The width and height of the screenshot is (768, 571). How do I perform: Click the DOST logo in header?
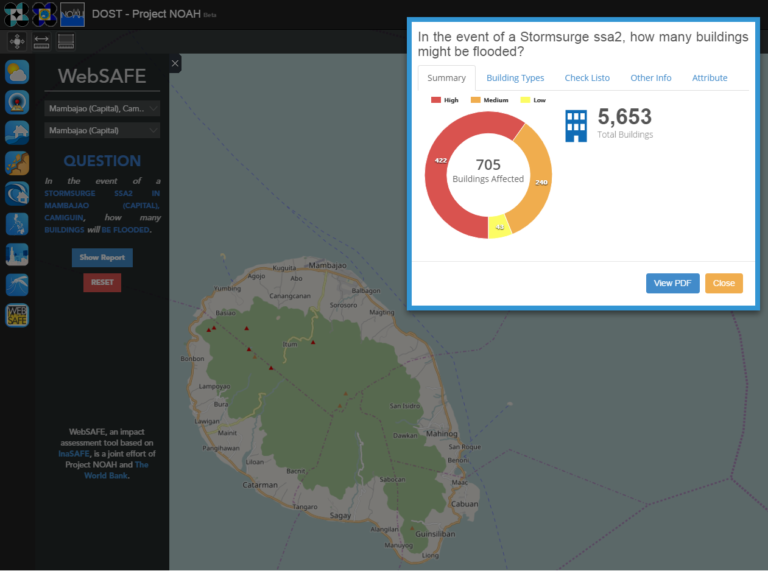tap(16, 14)
